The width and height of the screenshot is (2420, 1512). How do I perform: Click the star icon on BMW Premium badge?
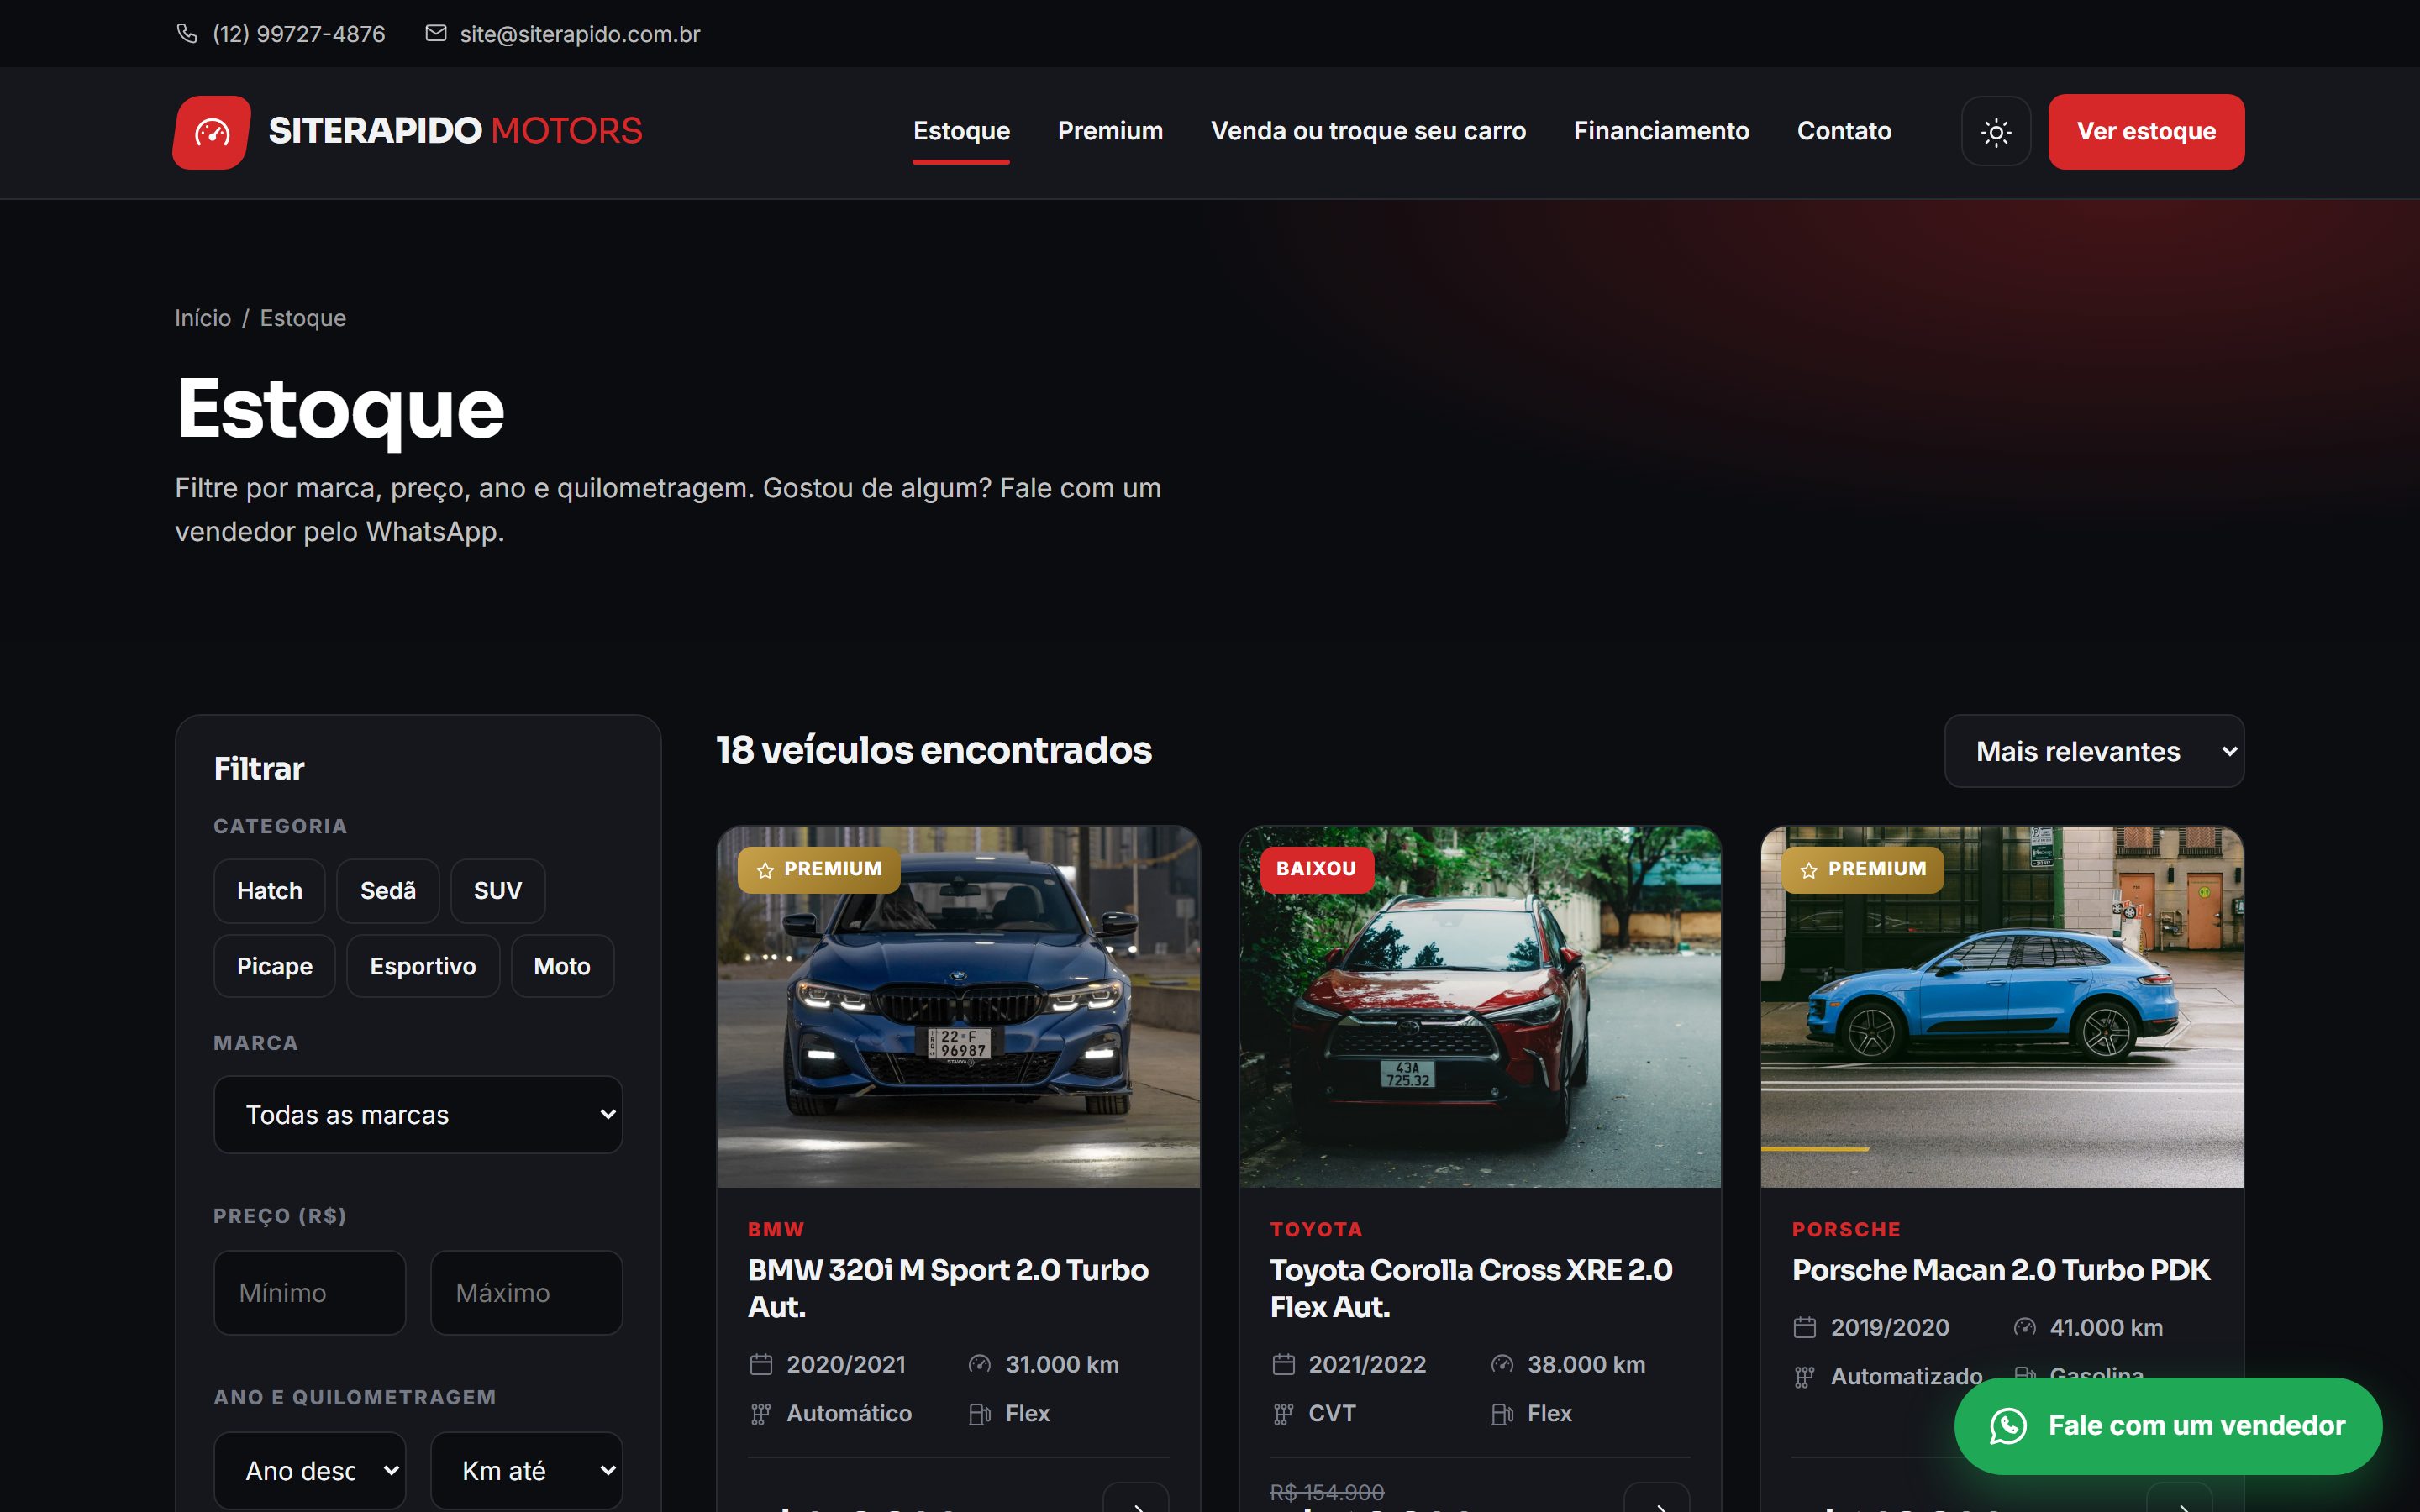point(766,870)
